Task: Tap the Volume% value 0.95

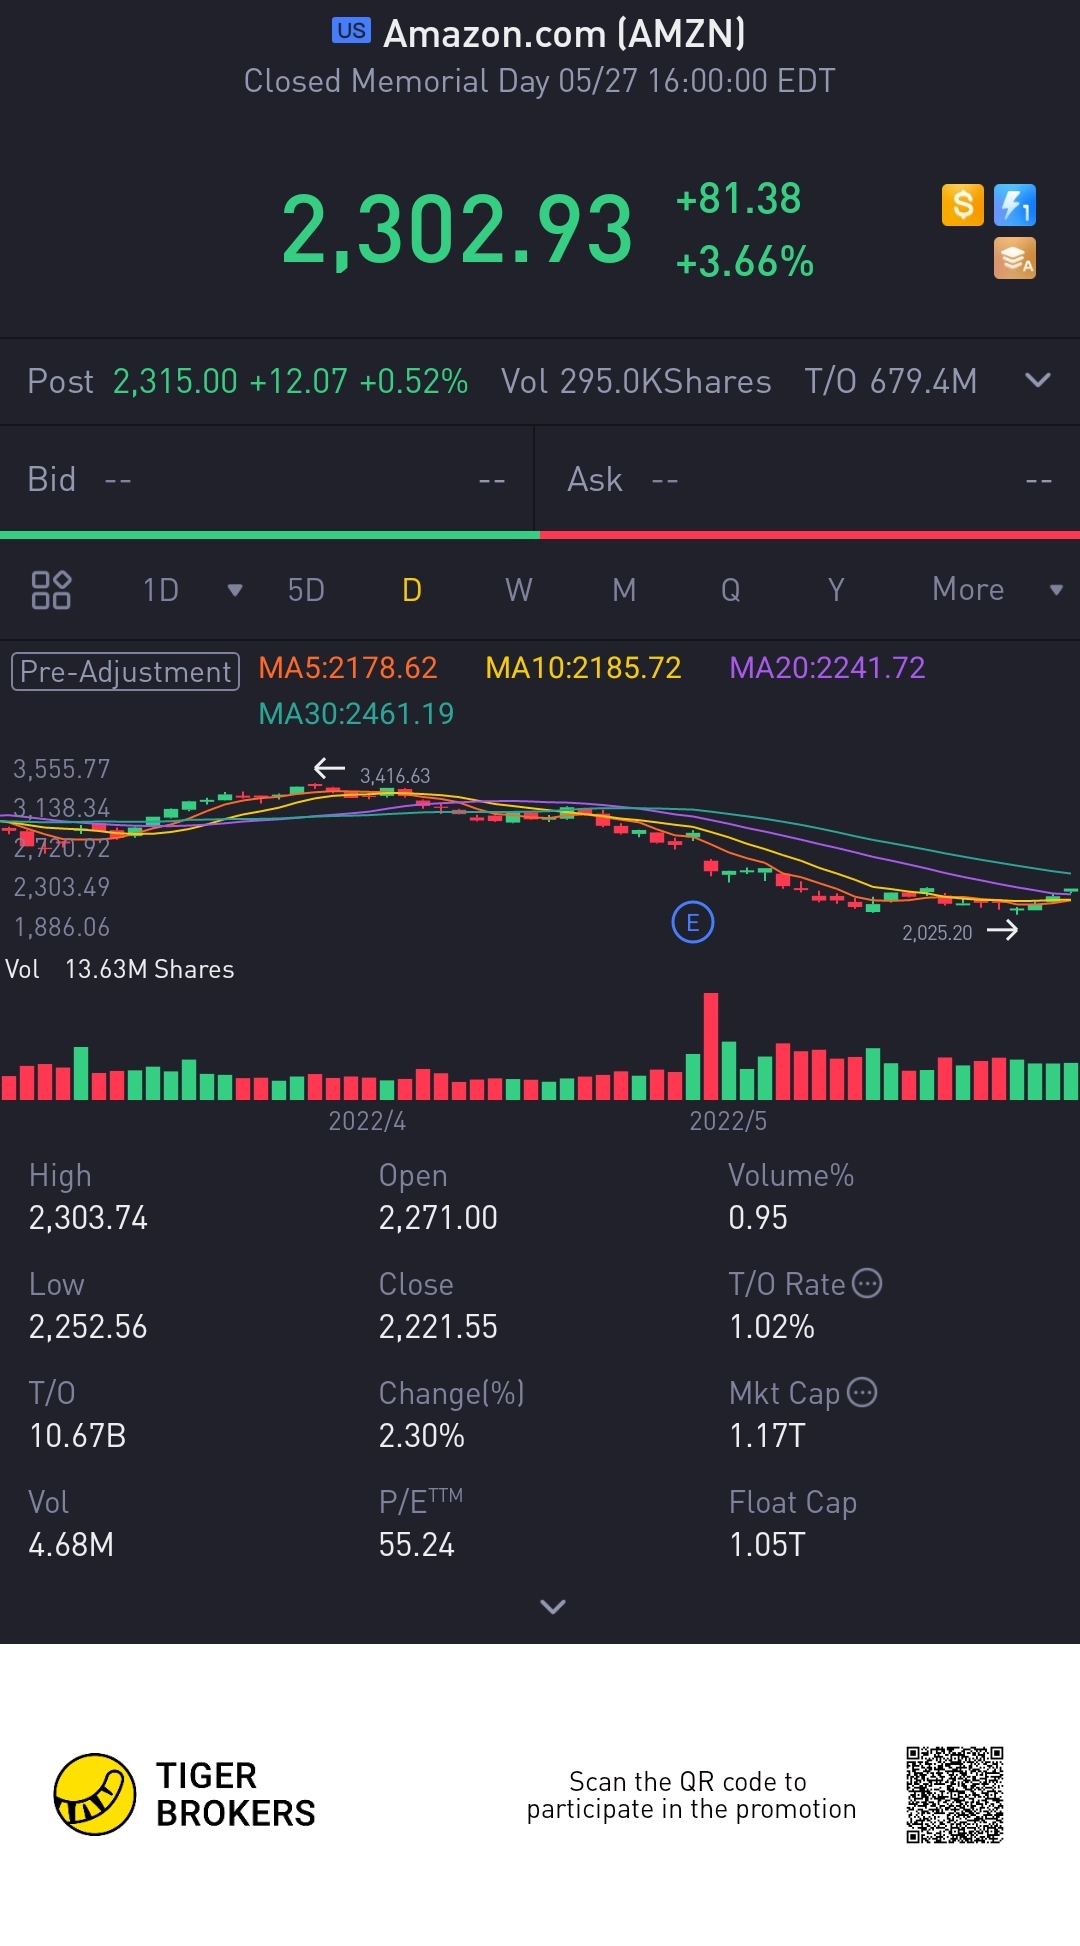Action: (x=758, y=1218)
